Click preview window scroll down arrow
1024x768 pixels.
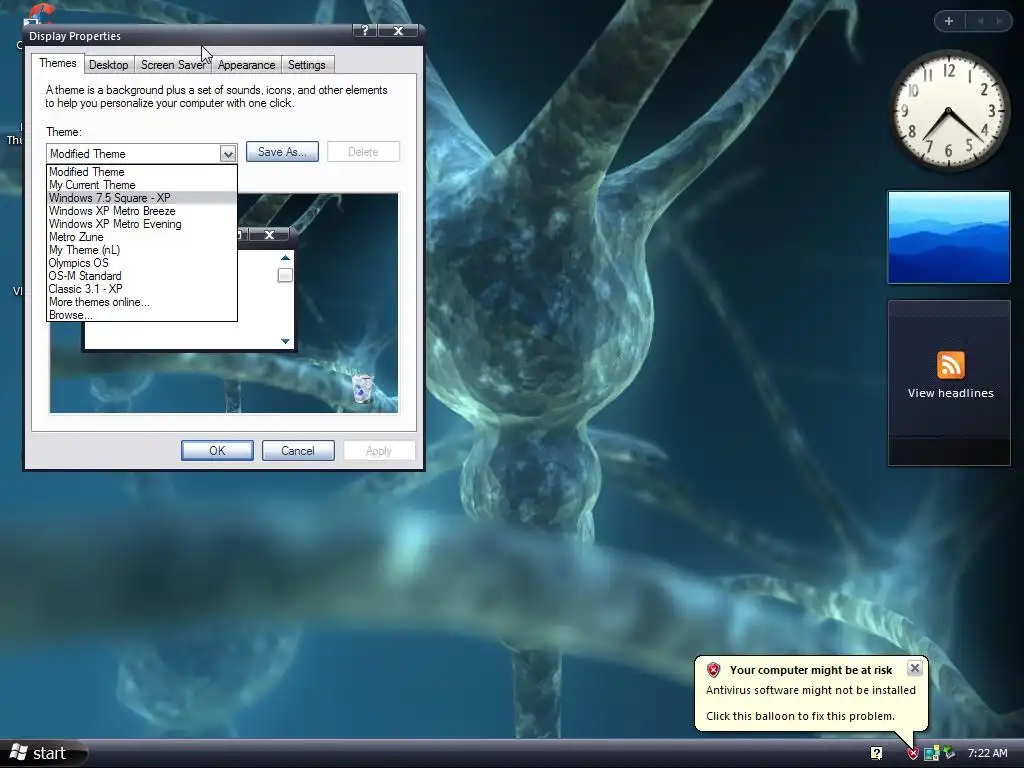(285, 341)
